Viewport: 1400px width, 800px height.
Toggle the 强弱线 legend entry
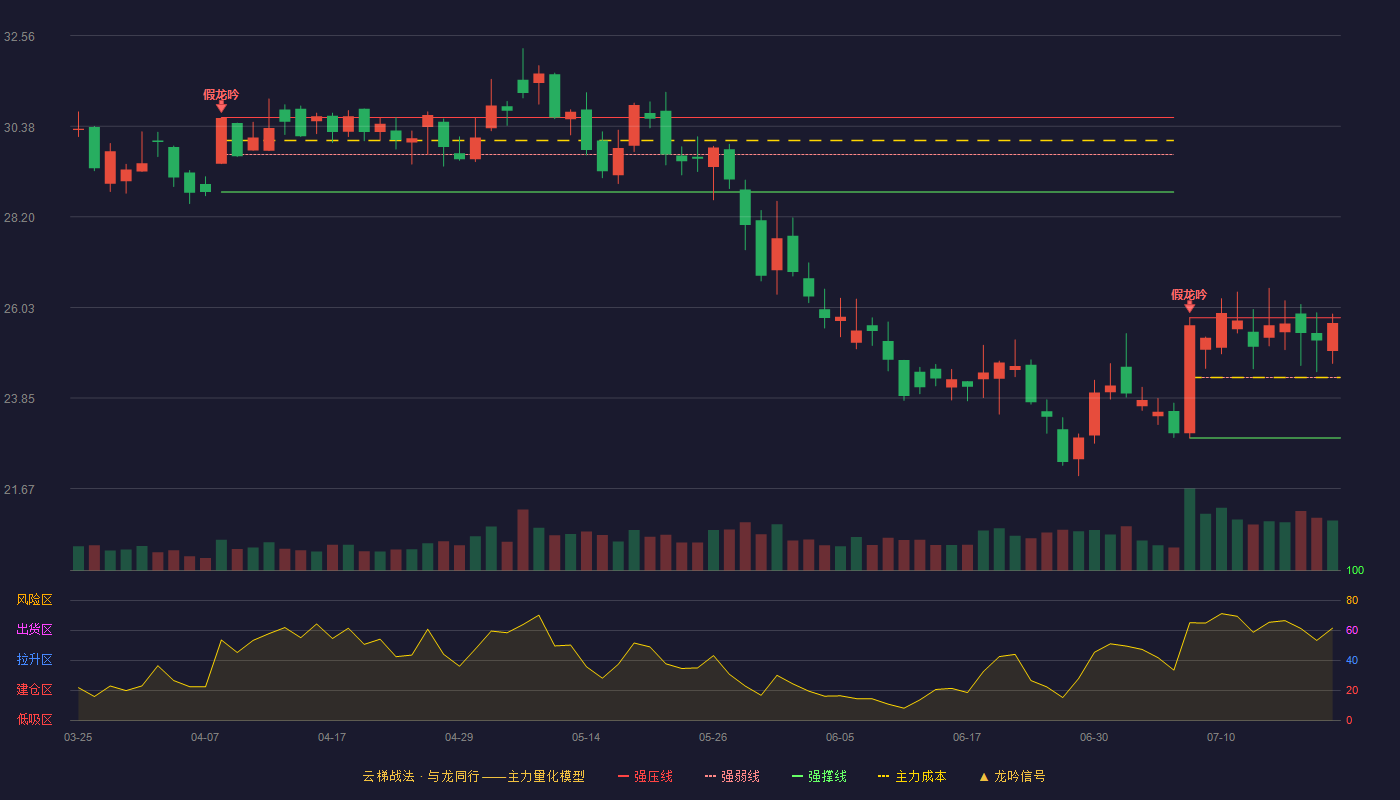(x=732, y=776)
